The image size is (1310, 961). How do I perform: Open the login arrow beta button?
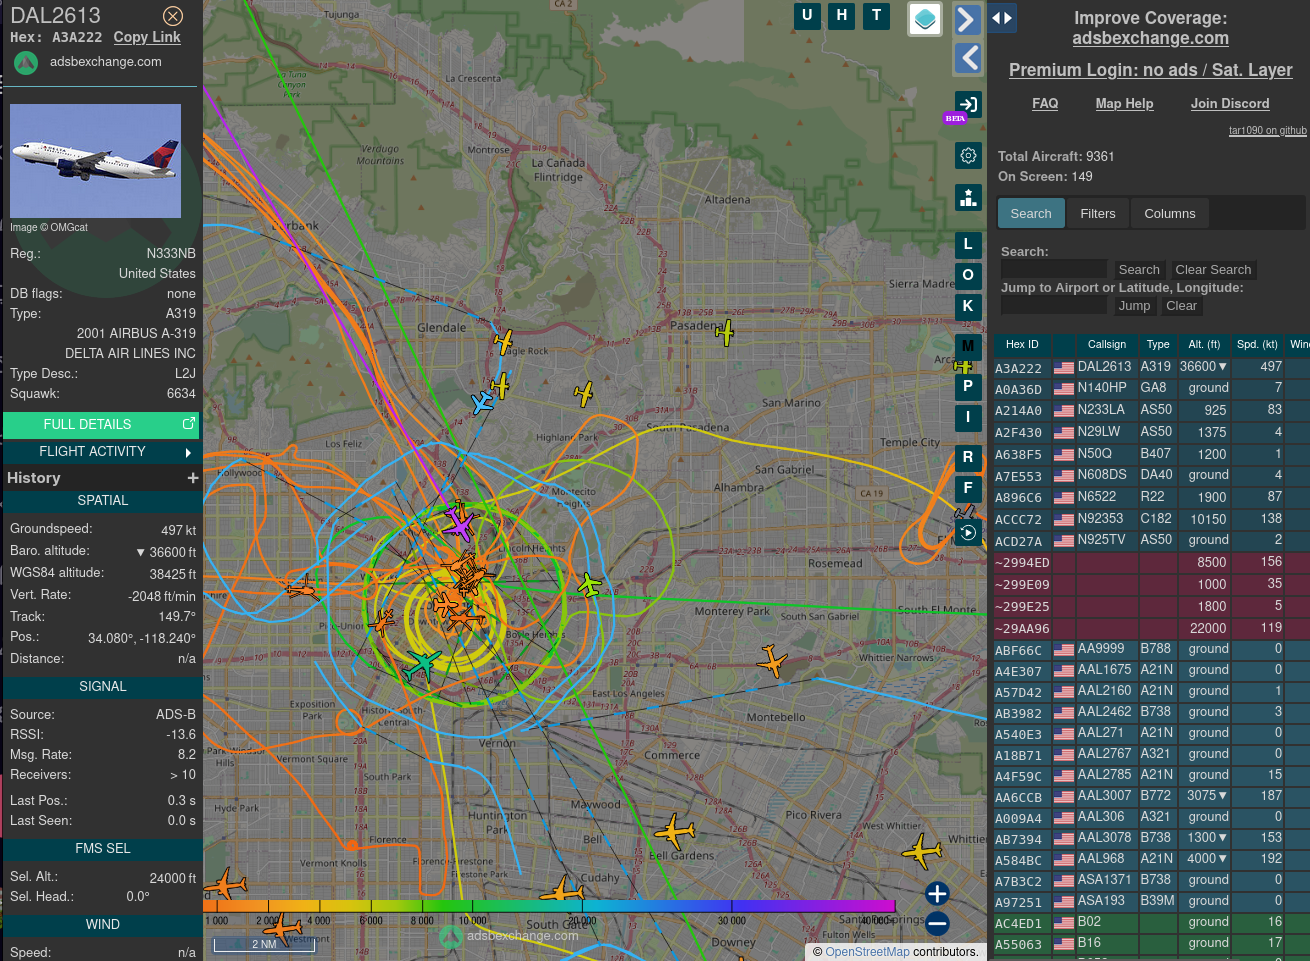click(x=967, y=104)
